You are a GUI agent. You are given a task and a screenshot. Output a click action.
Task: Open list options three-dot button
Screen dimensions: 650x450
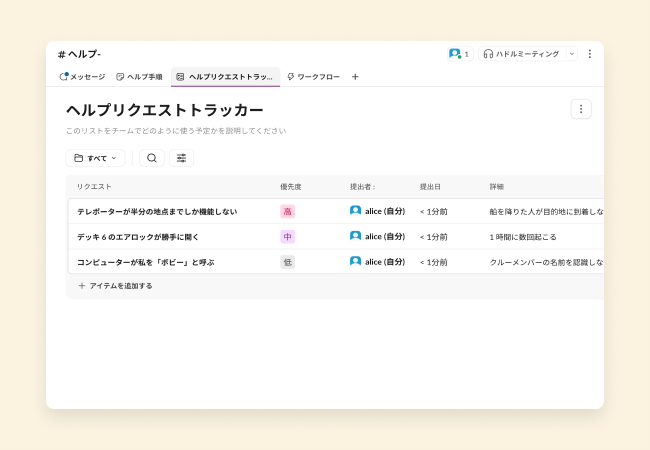(x=581, y=109)
